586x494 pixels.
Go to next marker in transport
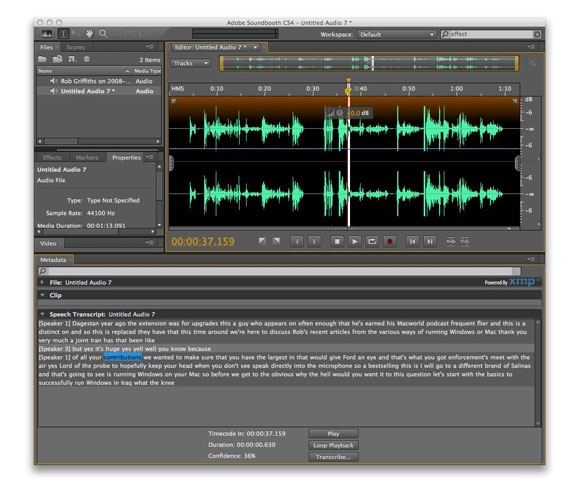click(430, 241)
